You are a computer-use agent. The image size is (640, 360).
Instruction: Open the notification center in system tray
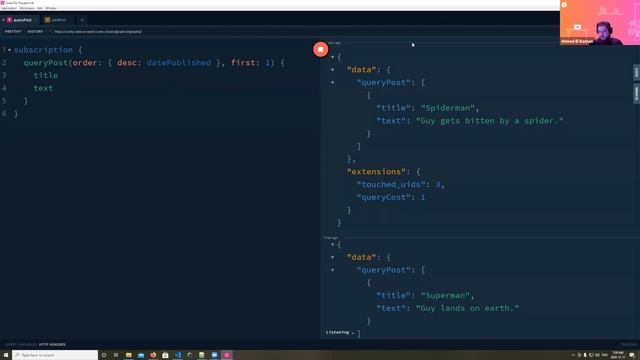(x=632, y=355)
